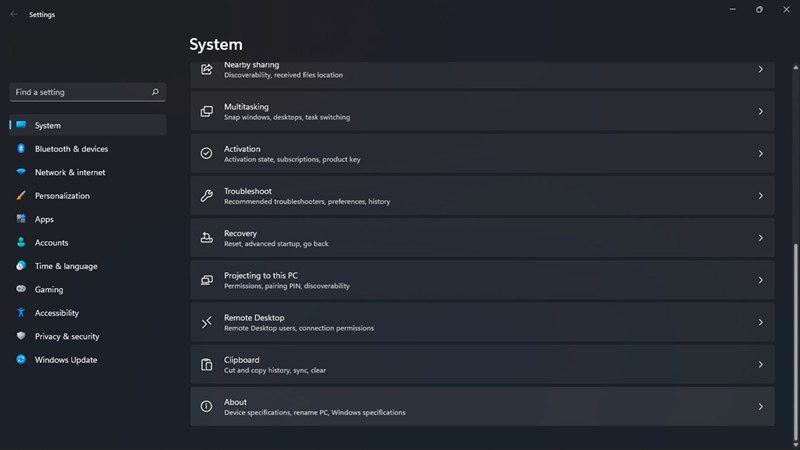This screenshot has width=800, height=450.
Task: Click the Multitasking windows icon
Action: point(206,111)
